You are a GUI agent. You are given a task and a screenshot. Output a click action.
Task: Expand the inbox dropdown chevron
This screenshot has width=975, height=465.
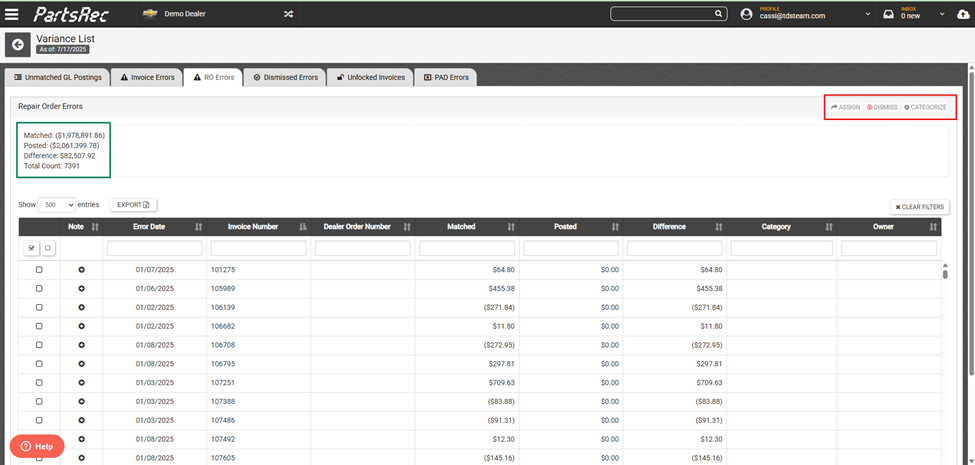click(942, 14)
